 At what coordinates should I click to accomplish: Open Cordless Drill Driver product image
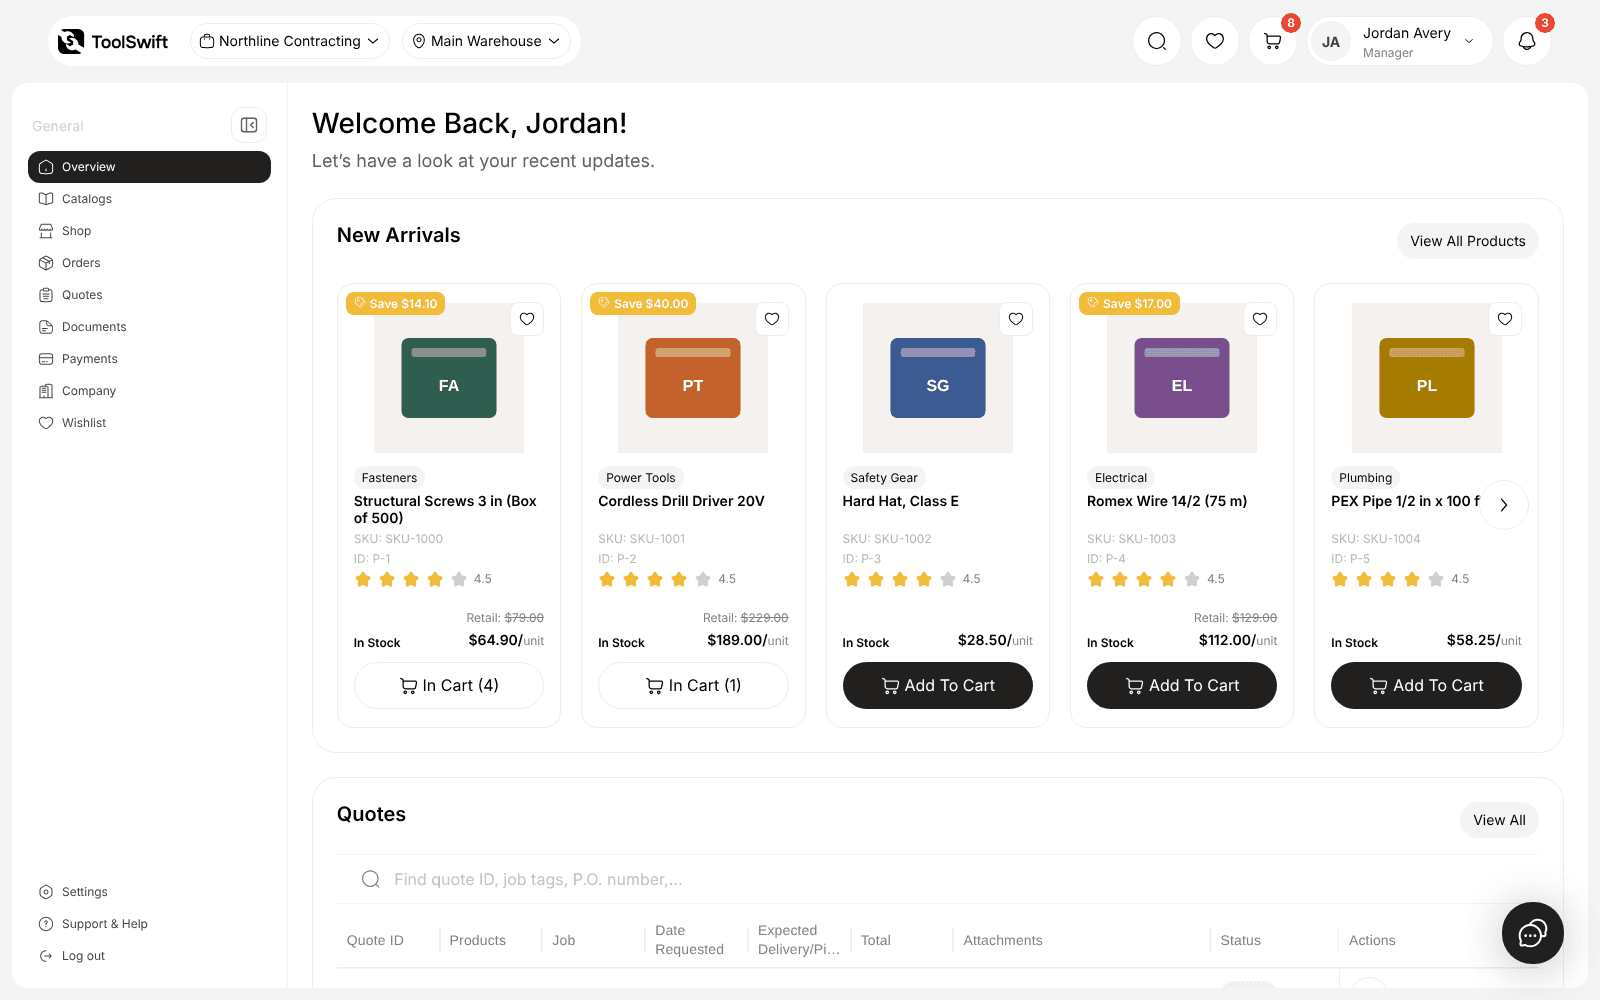point(693,378)
